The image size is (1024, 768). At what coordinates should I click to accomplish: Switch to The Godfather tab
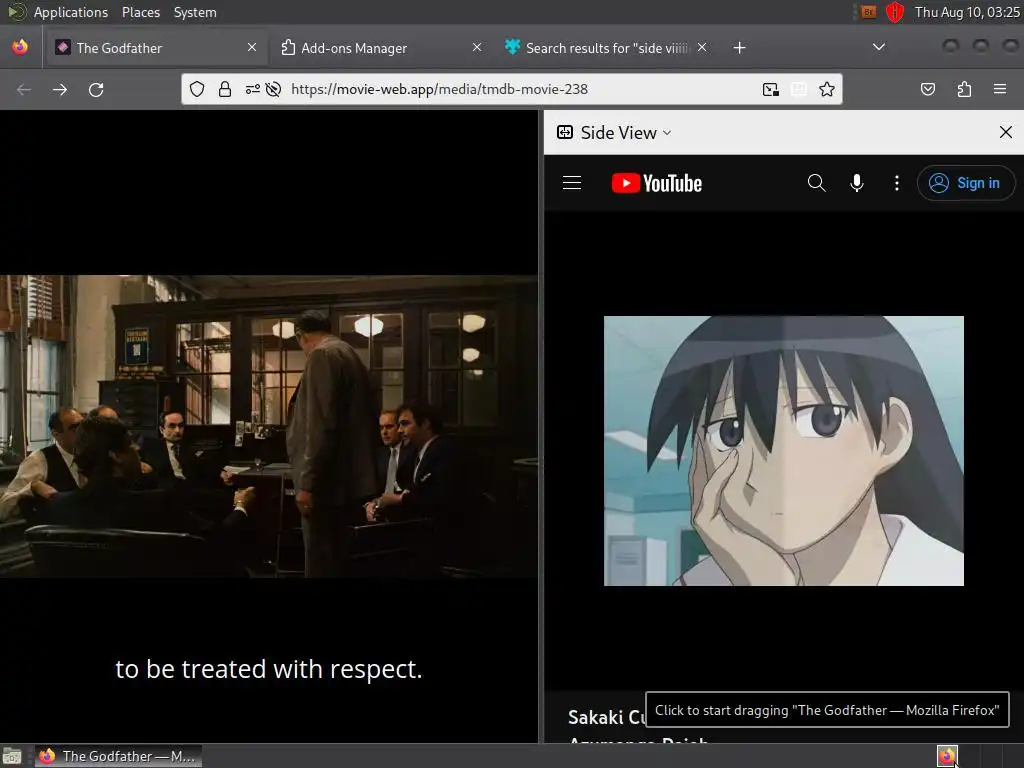(x=155, y=48)
